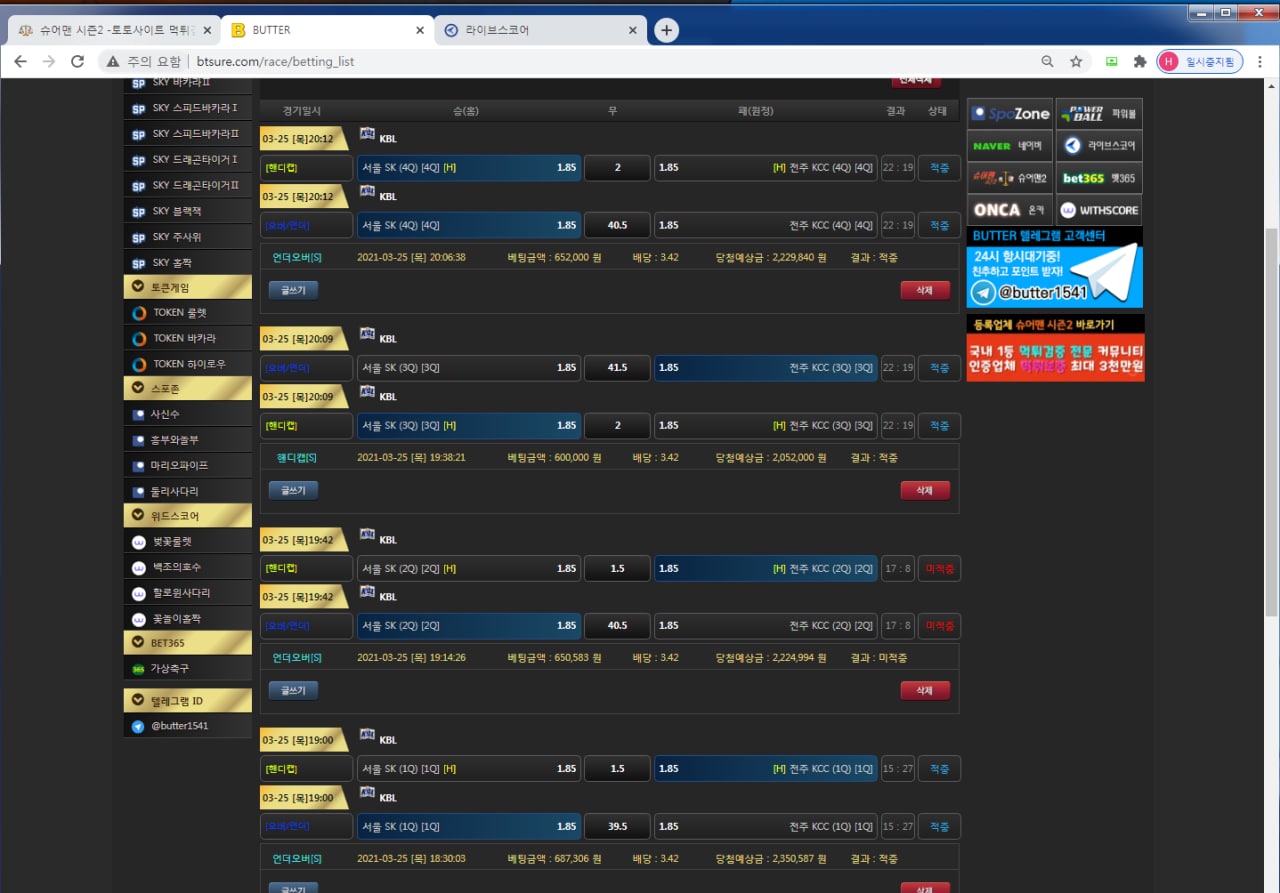The image size is (1280, 893).
Task: Click the zoom magnifier icon in address bar
Action: (x=1047, y=61)
